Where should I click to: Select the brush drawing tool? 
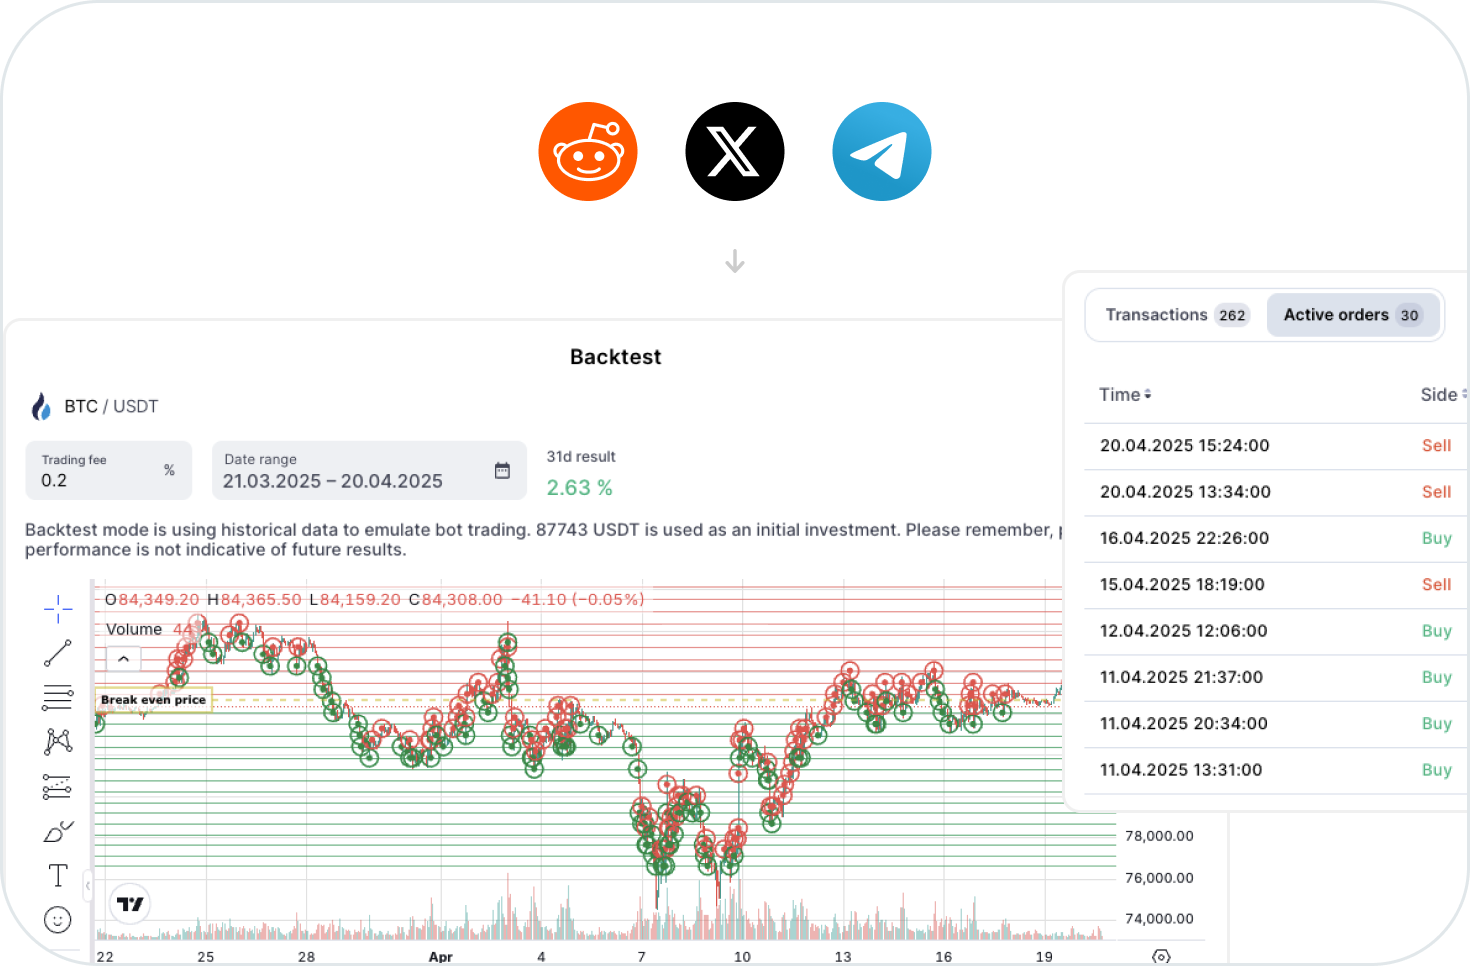coord(58,831)
